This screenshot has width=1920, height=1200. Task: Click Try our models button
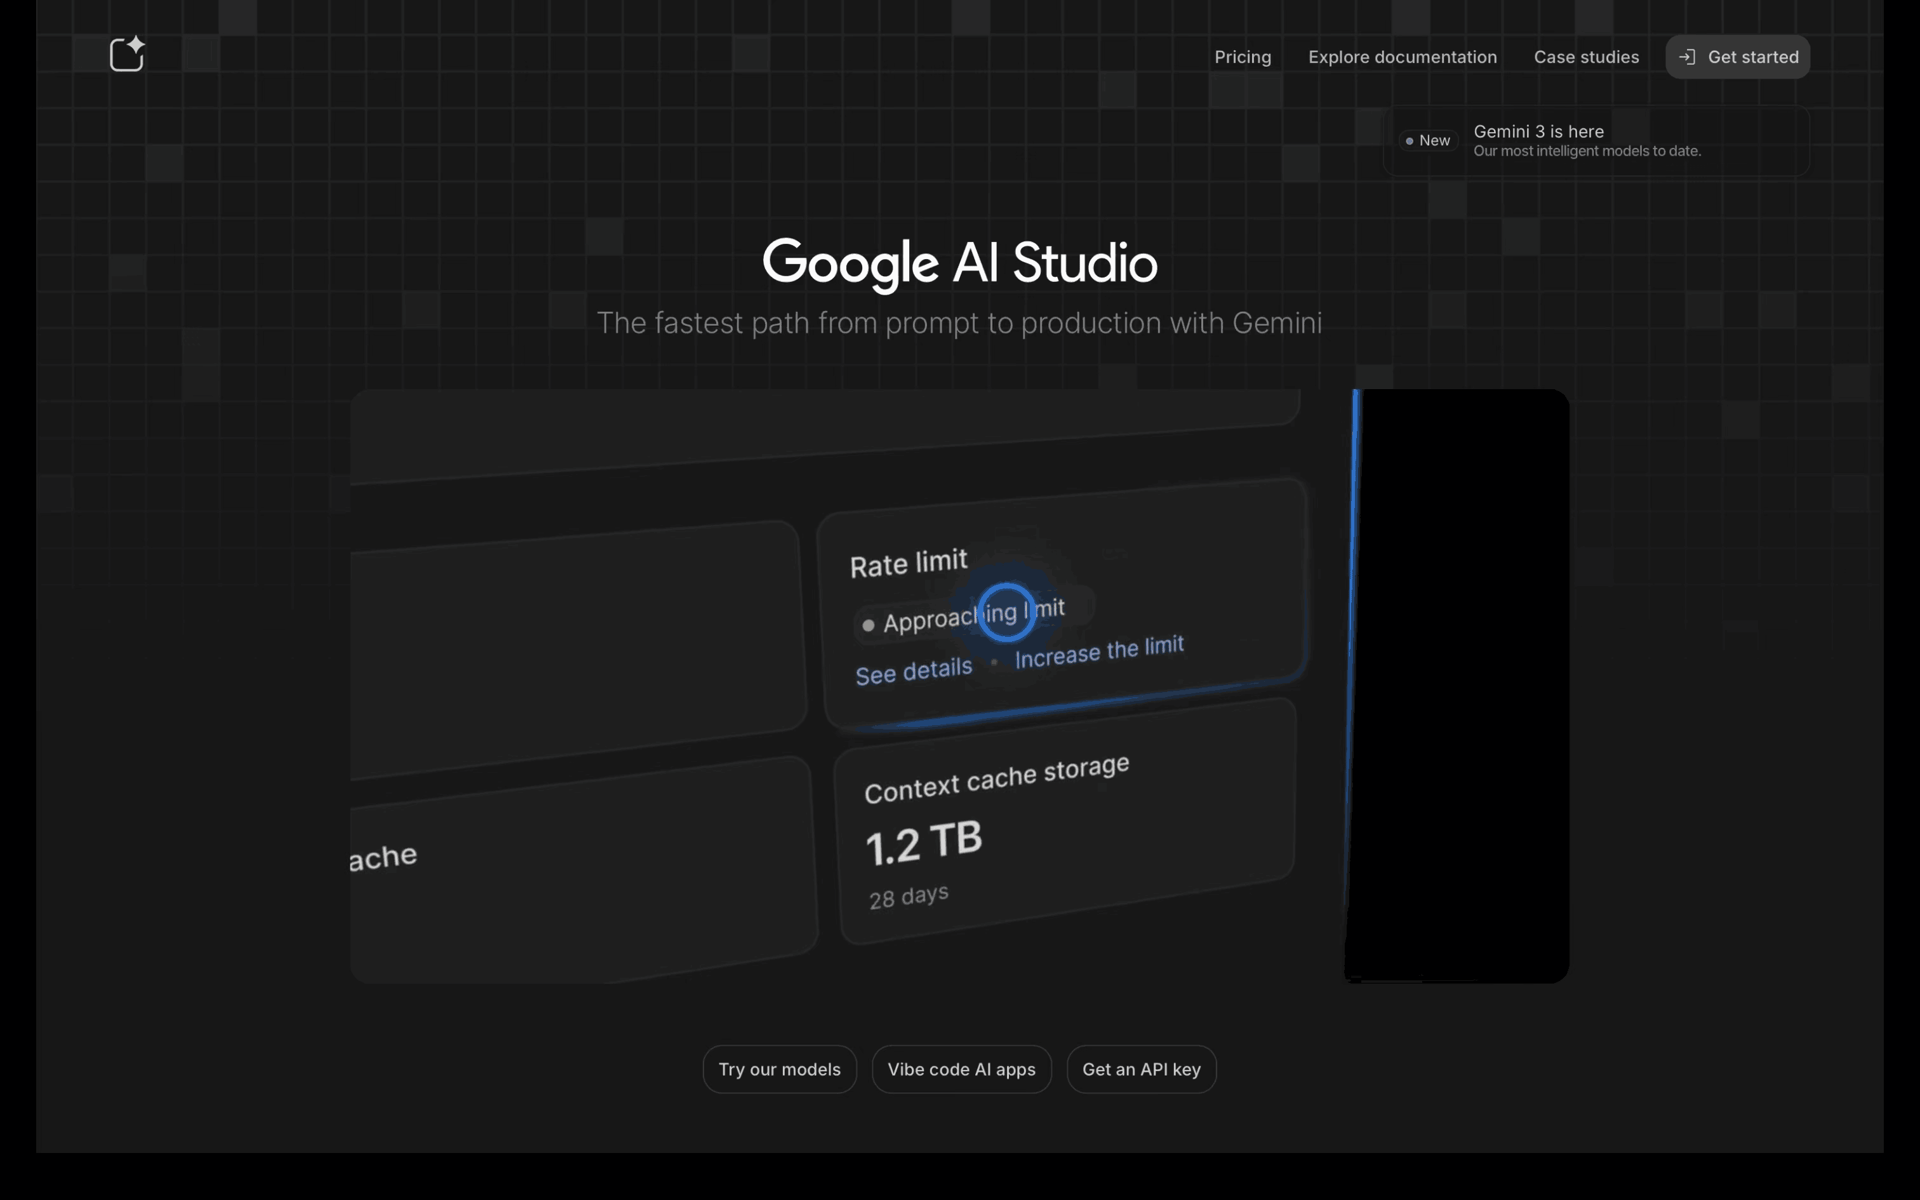pos(779,1069)
